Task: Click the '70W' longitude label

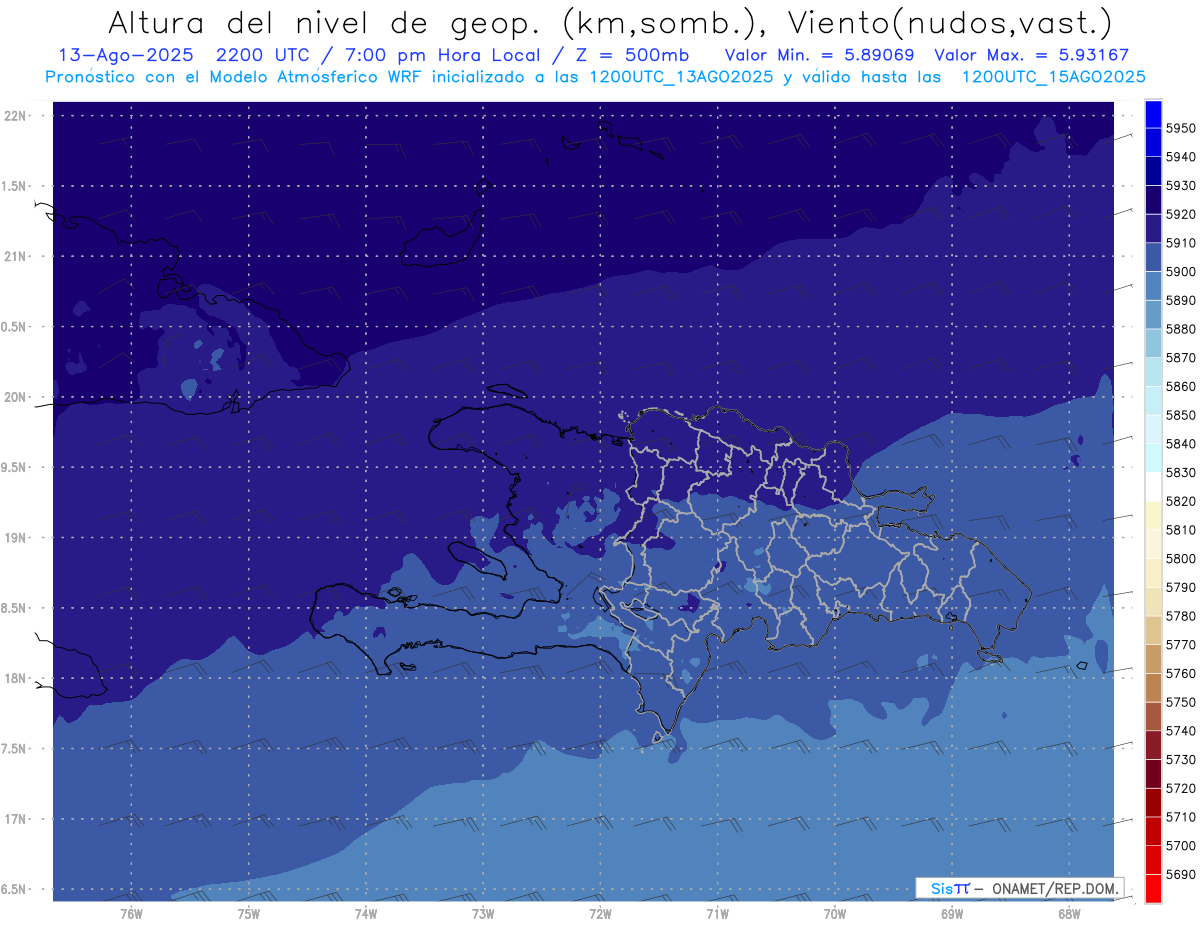Action: click(x=834, y=914)
